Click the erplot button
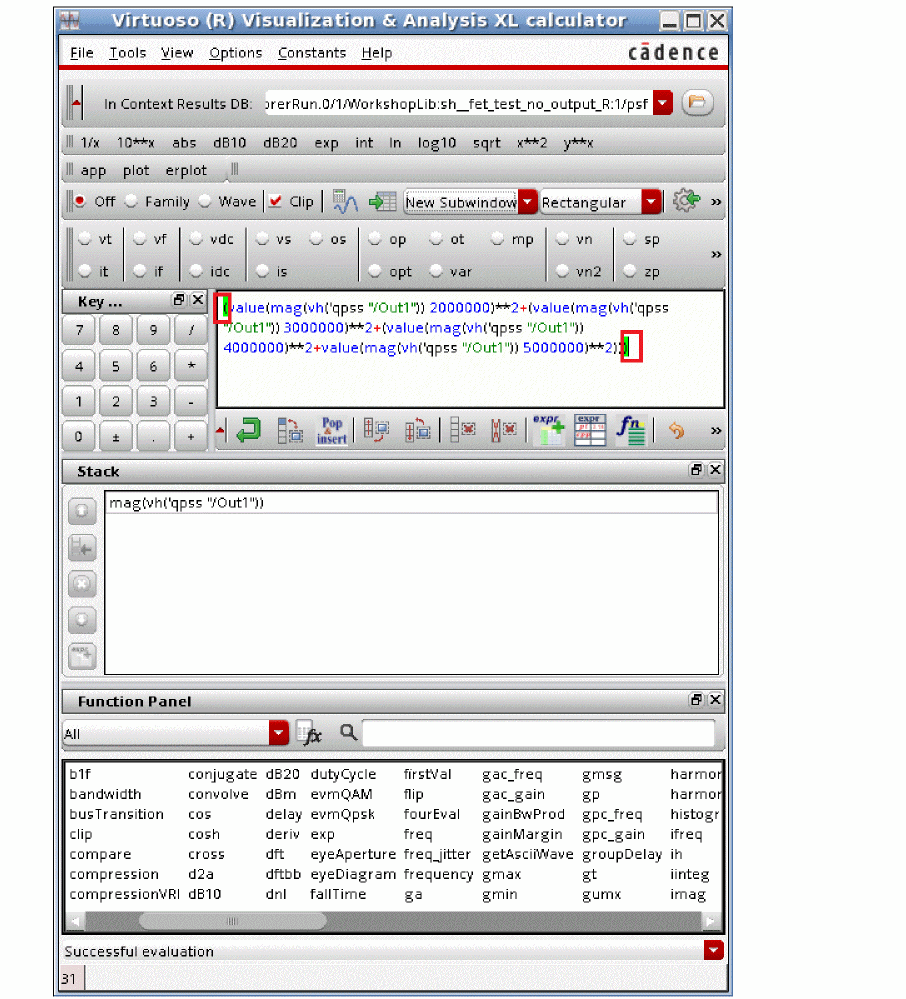Image resolution: width=906 pixels, height=999 pixels. click(186, 171)
